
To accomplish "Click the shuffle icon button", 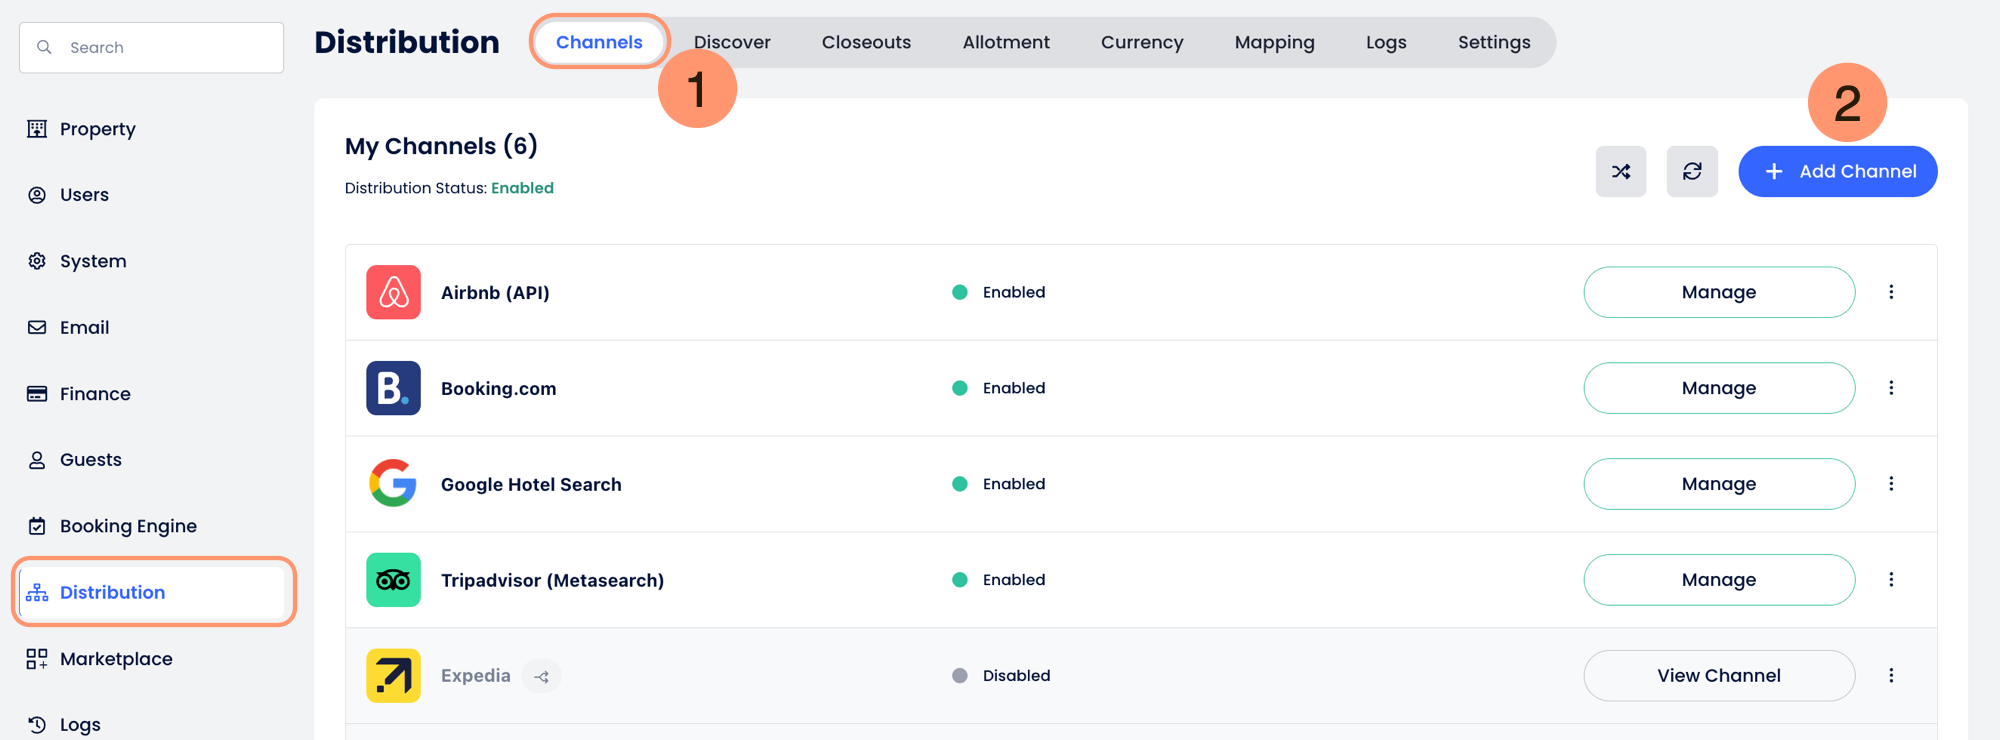I will pos(1621,172).
